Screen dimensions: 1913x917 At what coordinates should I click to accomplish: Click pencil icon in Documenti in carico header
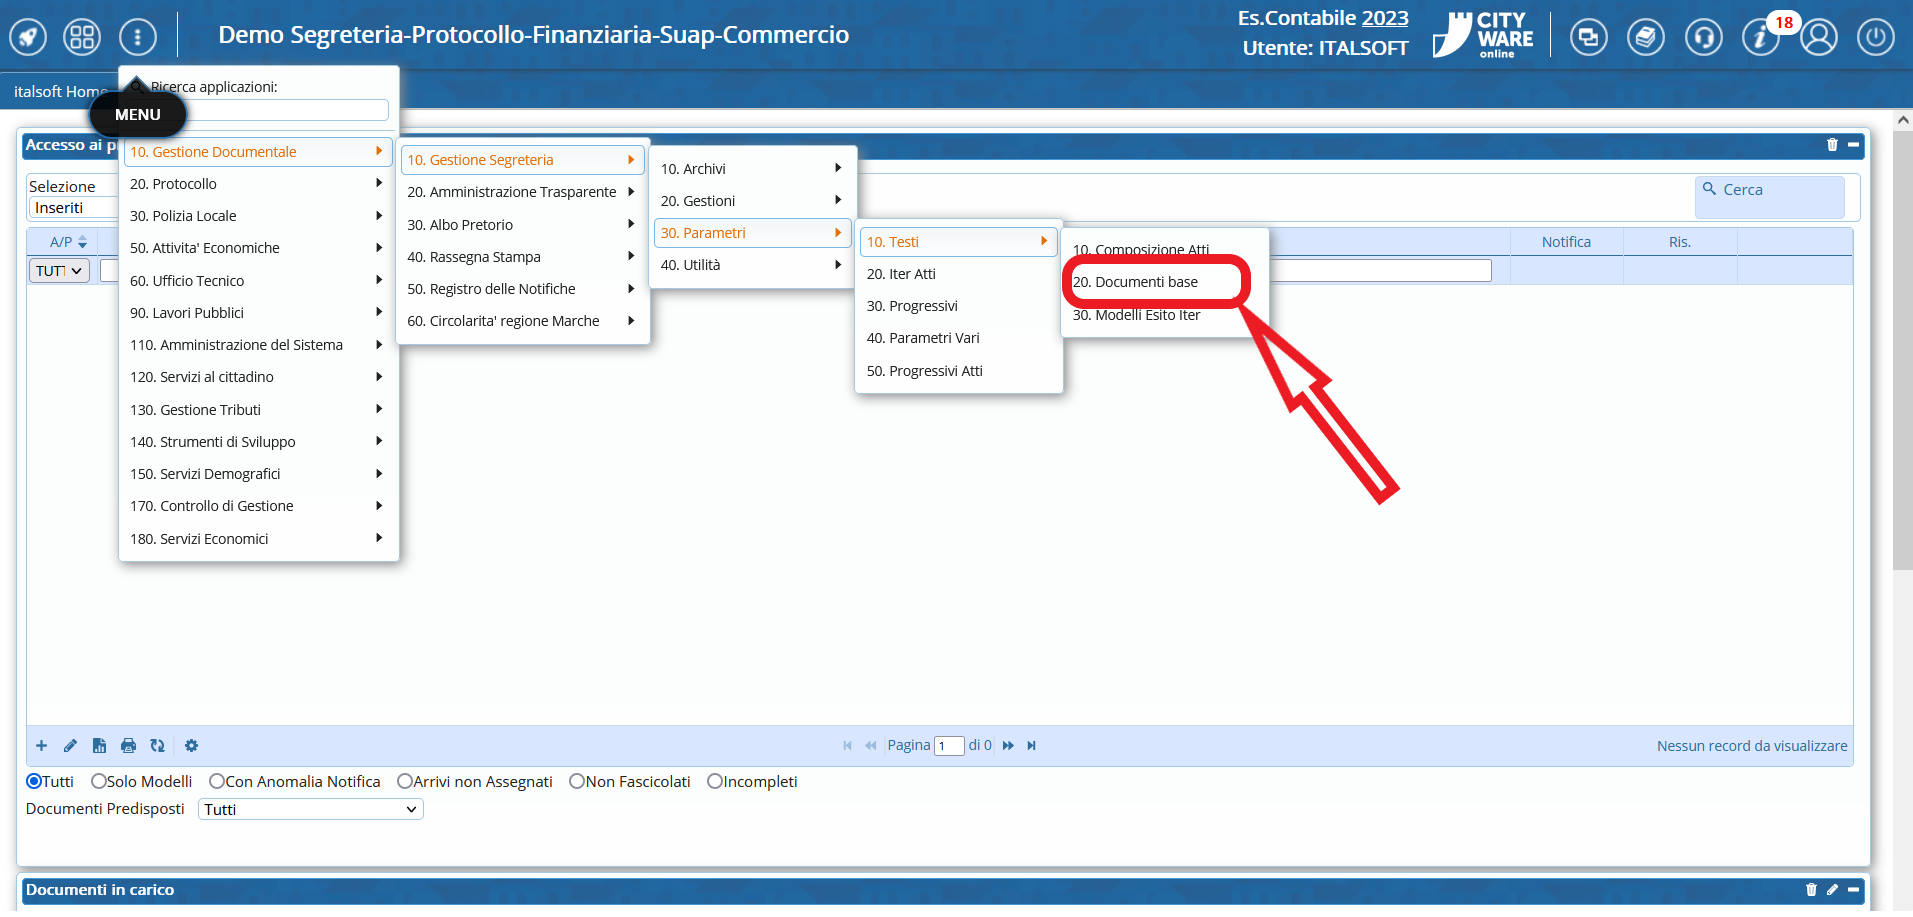pyautogui.click(x=1832, y=890)
